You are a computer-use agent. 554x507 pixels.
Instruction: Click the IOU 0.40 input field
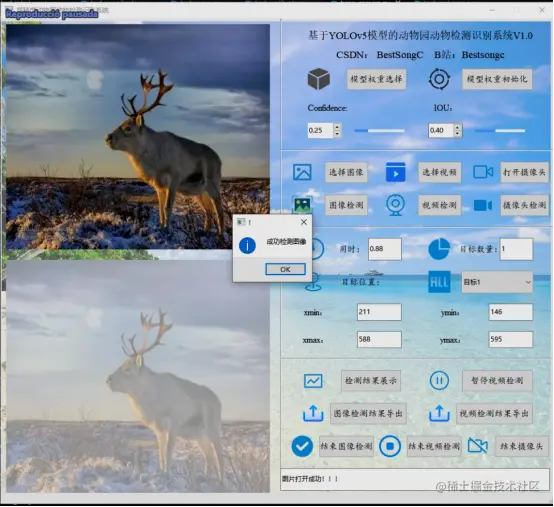tap(441, 130)
